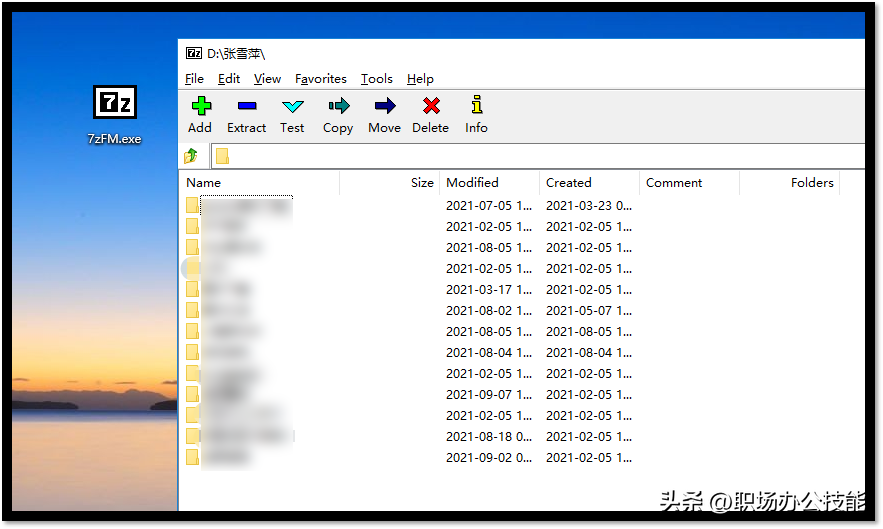883x529 pixels.
Task: Click the Created date 2021-05-07 cell
Action: (588, 311)
